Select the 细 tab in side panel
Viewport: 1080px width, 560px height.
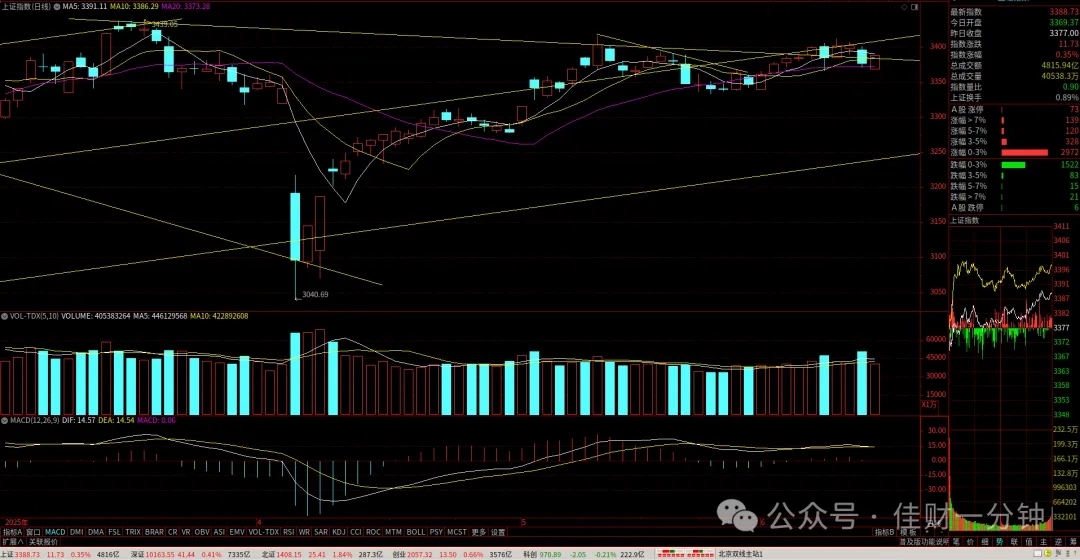(985, 542)
